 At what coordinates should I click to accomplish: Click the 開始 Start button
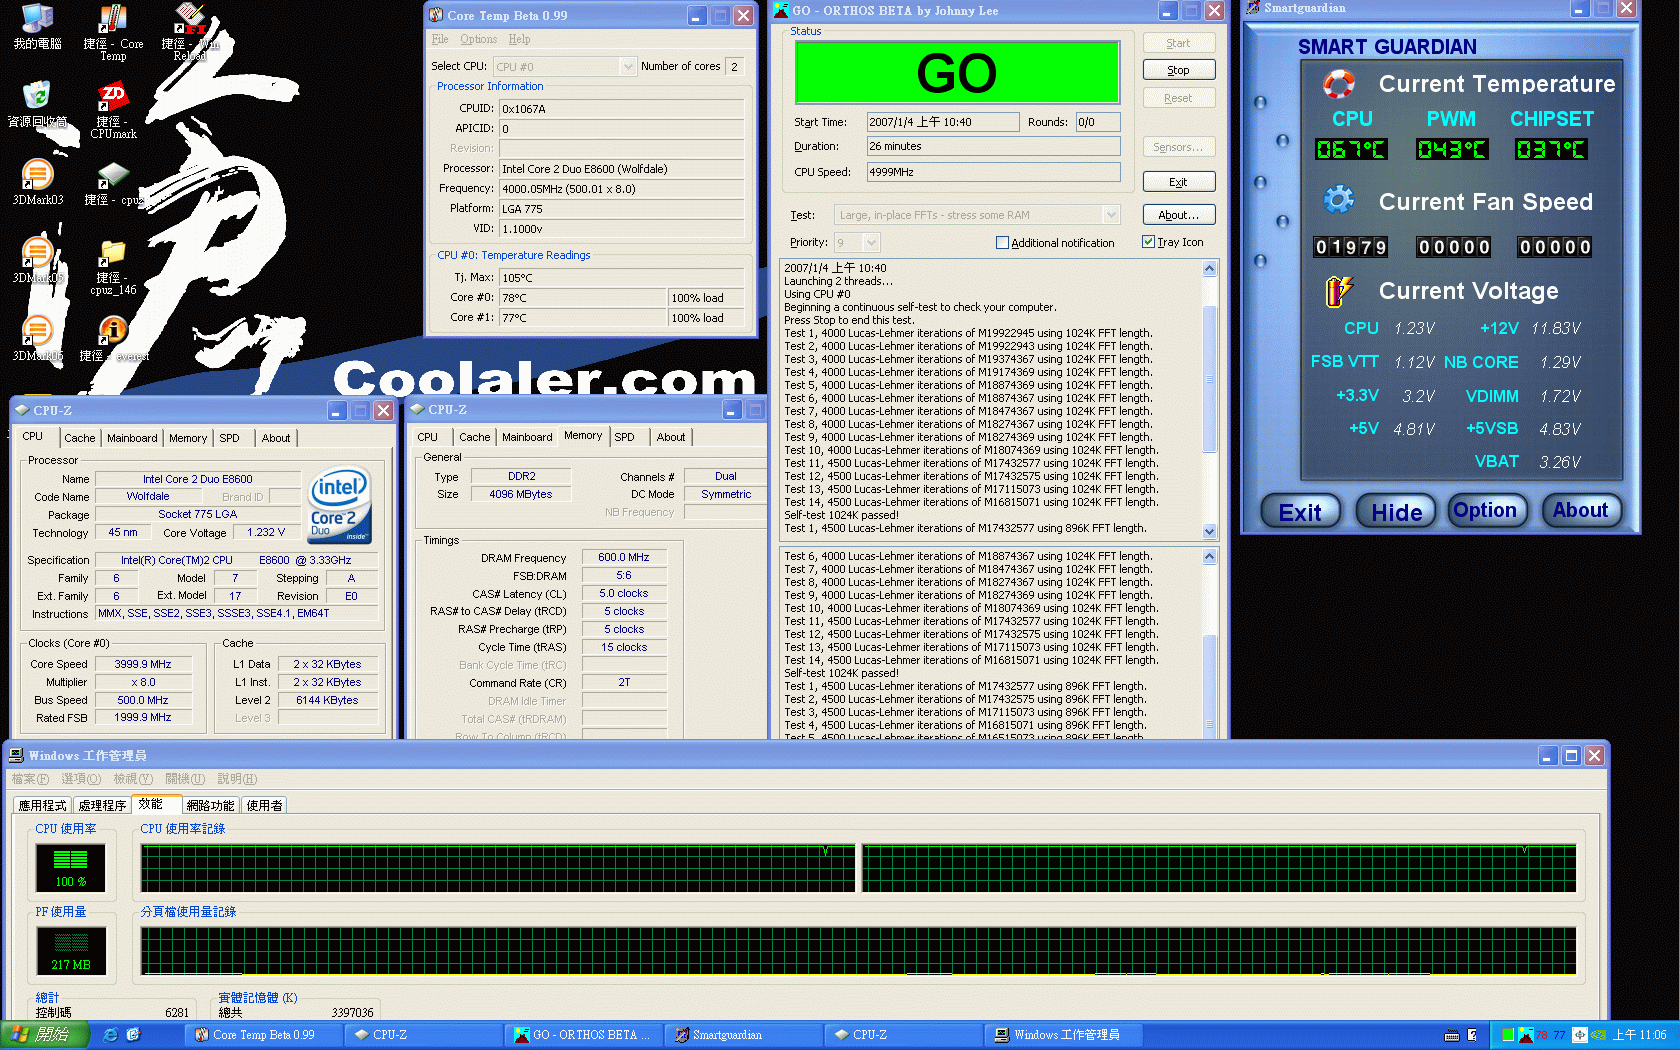tap(45, 1035)
